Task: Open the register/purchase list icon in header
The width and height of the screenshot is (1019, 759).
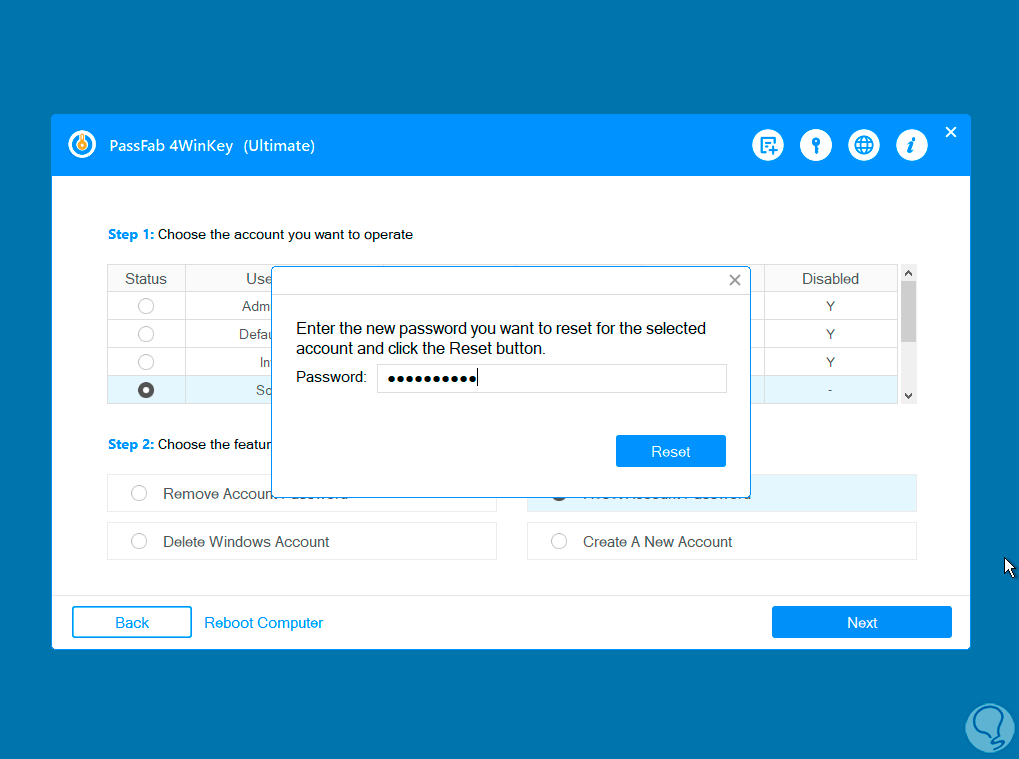Action: pos(768,145)
